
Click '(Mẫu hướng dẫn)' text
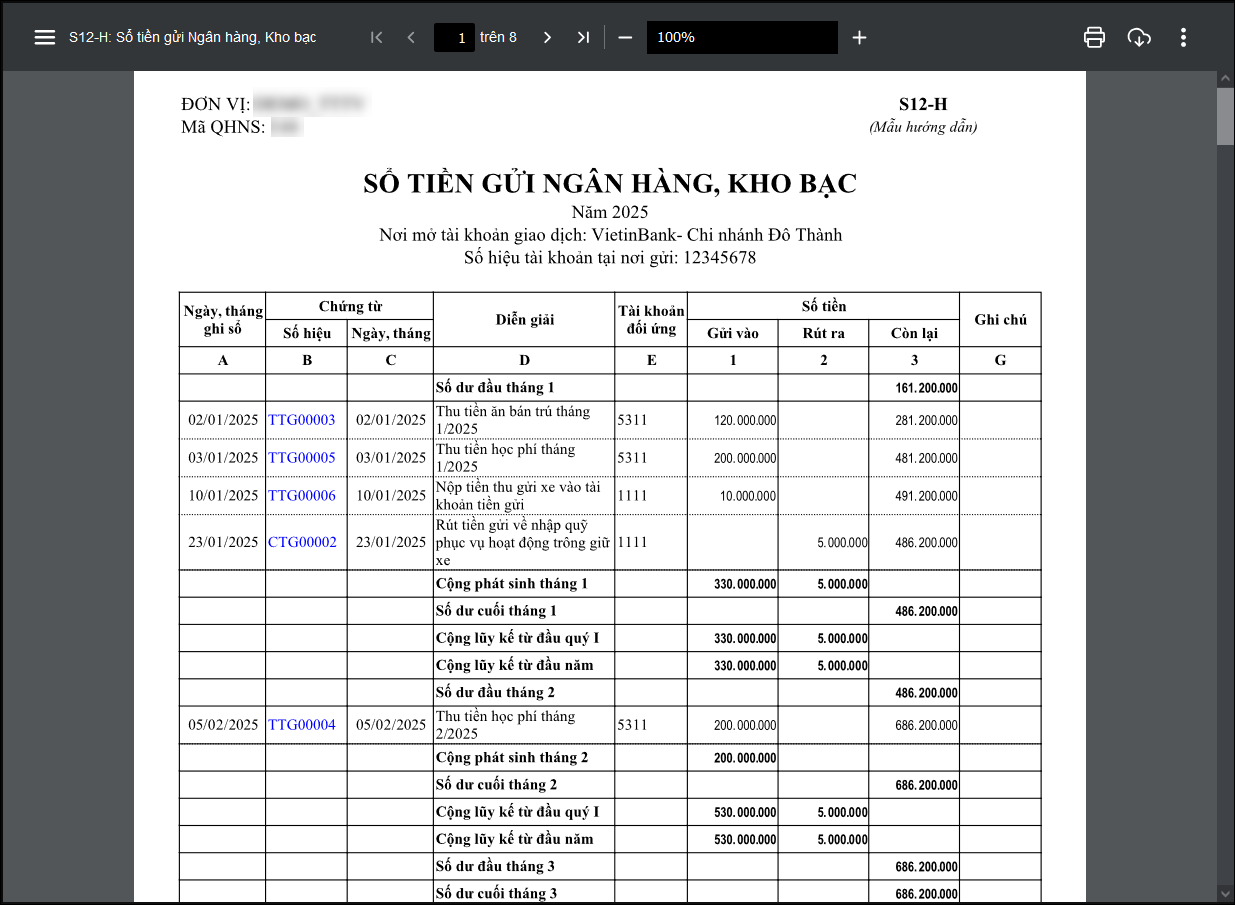coord(923,127)
